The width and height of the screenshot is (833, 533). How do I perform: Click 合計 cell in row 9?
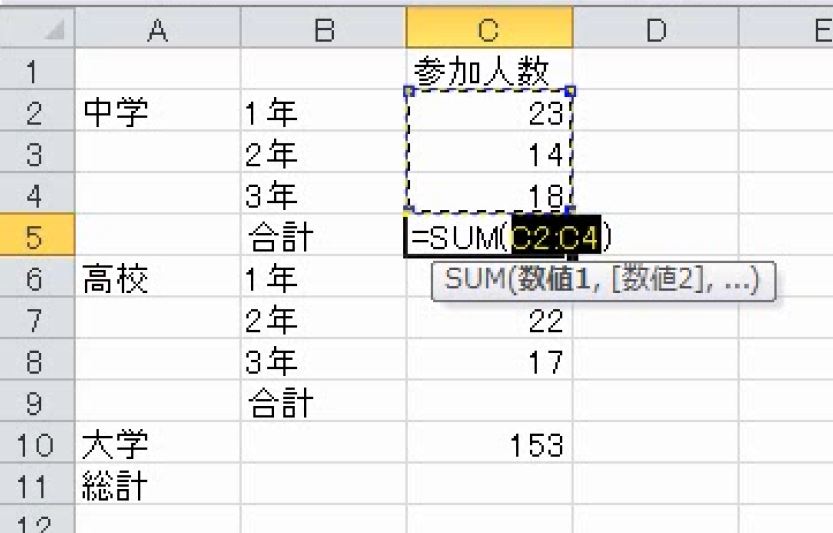coord(324,401)
